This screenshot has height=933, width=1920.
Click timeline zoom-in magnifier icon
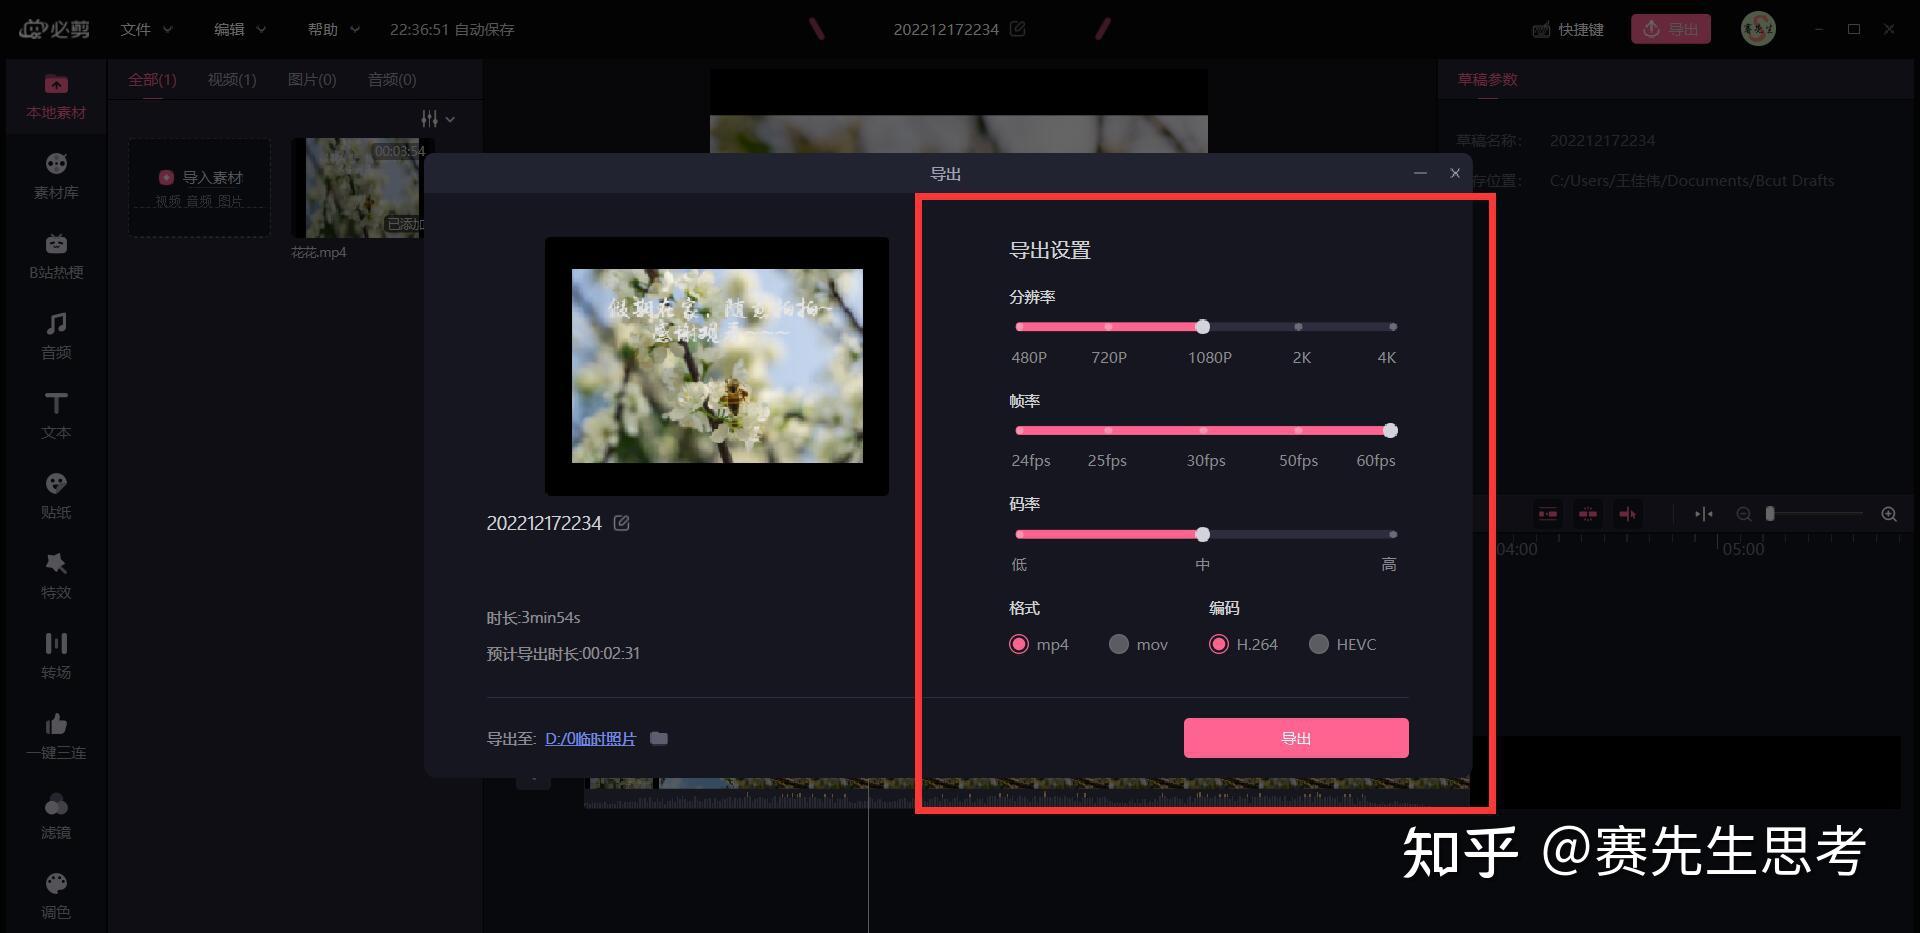pyautogui.click(x=1889, y=514)
